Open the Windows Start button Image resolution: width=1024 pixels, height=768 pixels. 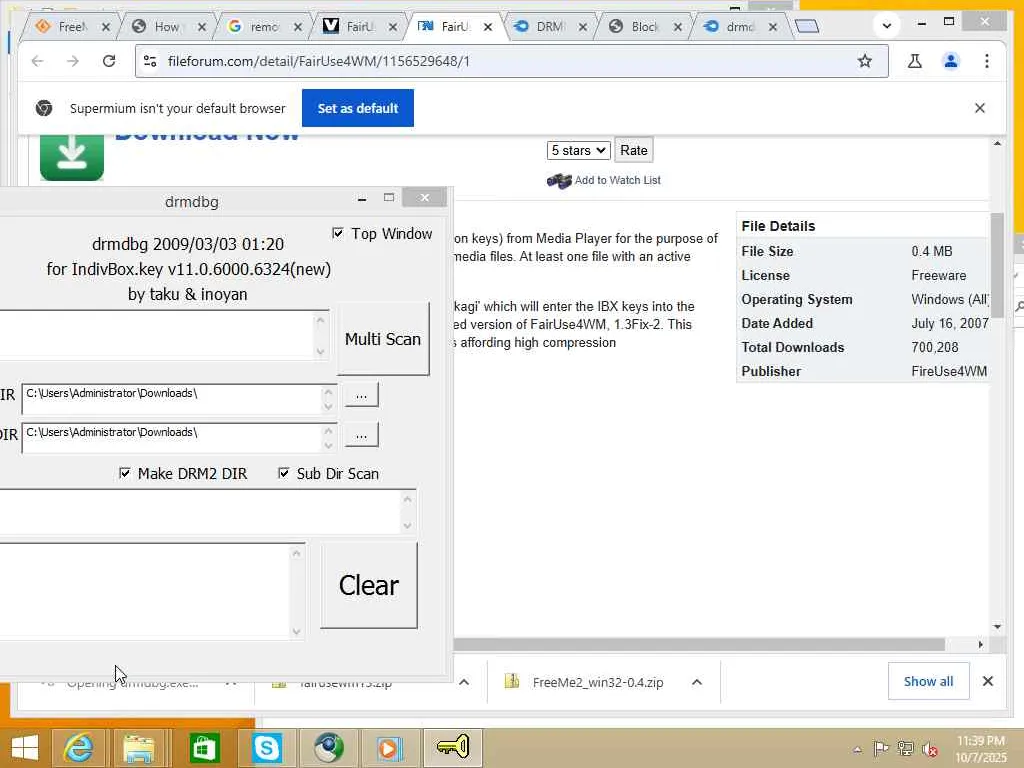pos(24,748)
